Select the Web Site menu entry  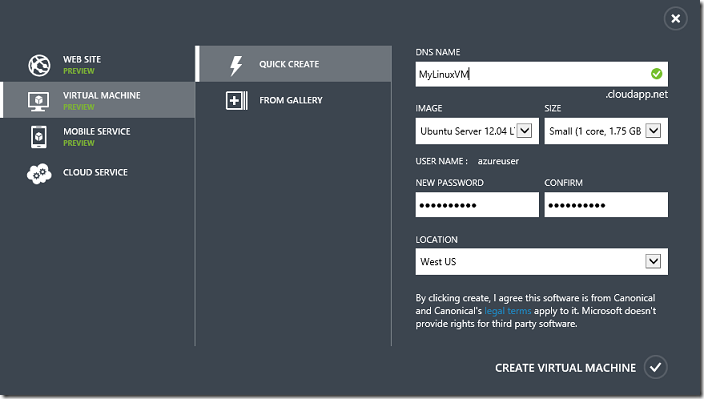click(x=97, y=65)
